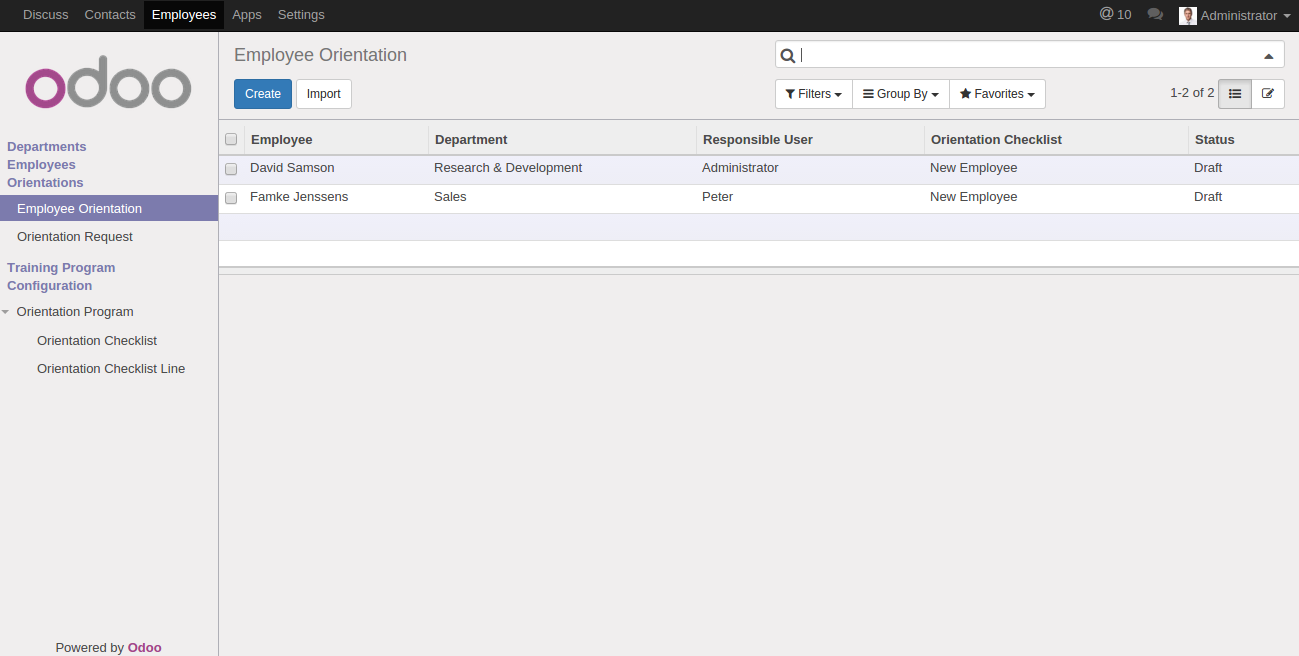Open the Apps top menu
This screenshot has height=656, width=1299.
point(247,15)
